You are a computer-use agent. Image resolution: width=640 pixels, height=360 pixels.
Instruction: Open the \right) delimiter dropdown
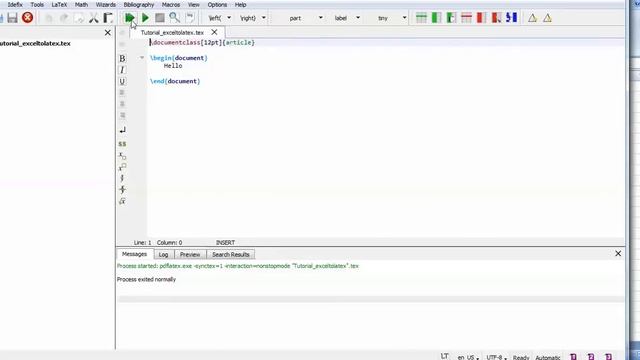(264, 18)
